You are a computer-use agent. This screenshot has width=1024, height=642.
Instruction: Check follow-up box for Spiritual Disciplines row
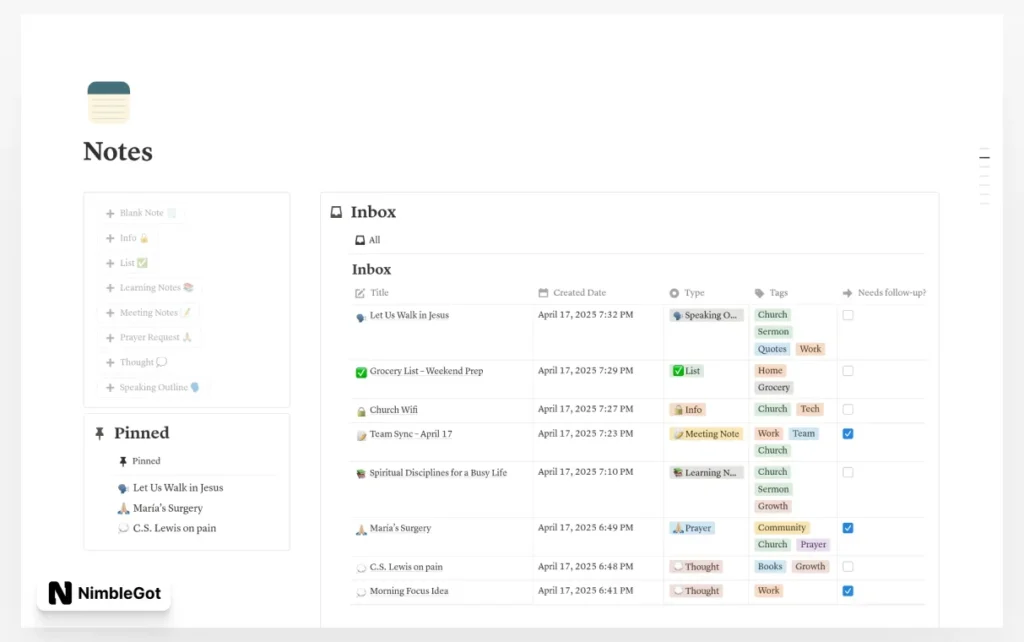(848, 472)
